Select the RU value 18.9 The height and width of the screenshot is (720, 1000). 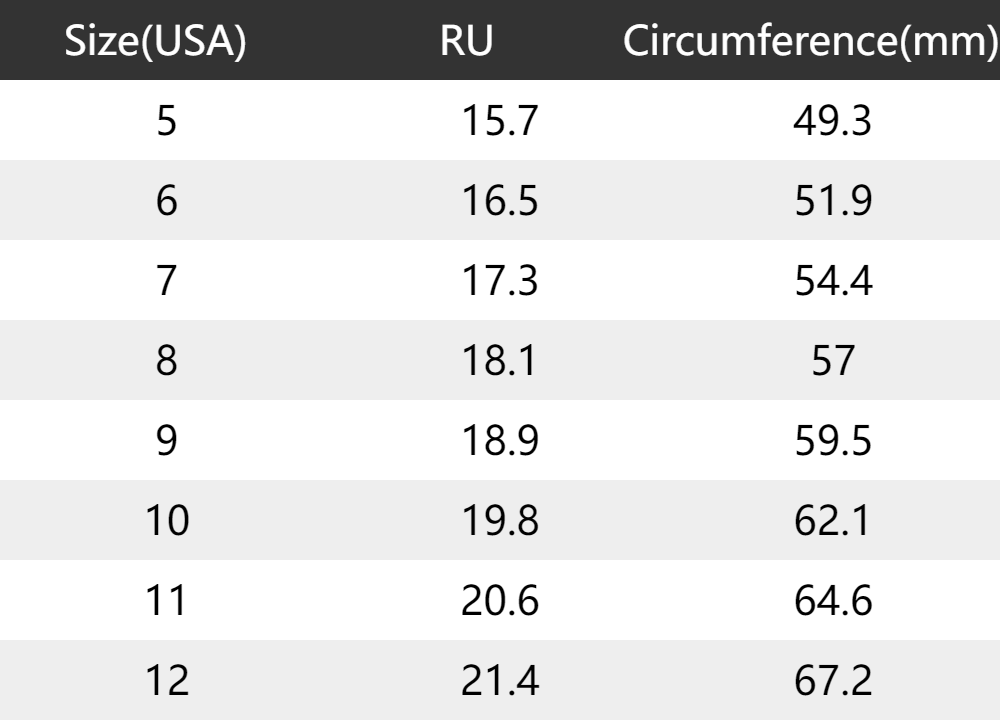coord(500,441)
